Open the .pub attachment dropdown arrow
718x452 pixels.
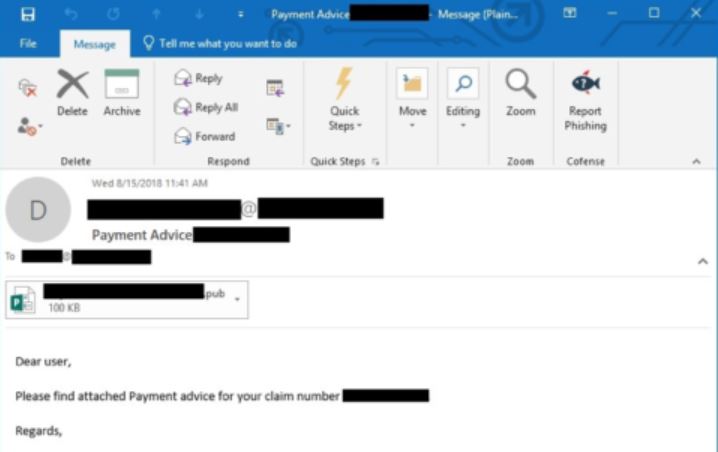238,299
